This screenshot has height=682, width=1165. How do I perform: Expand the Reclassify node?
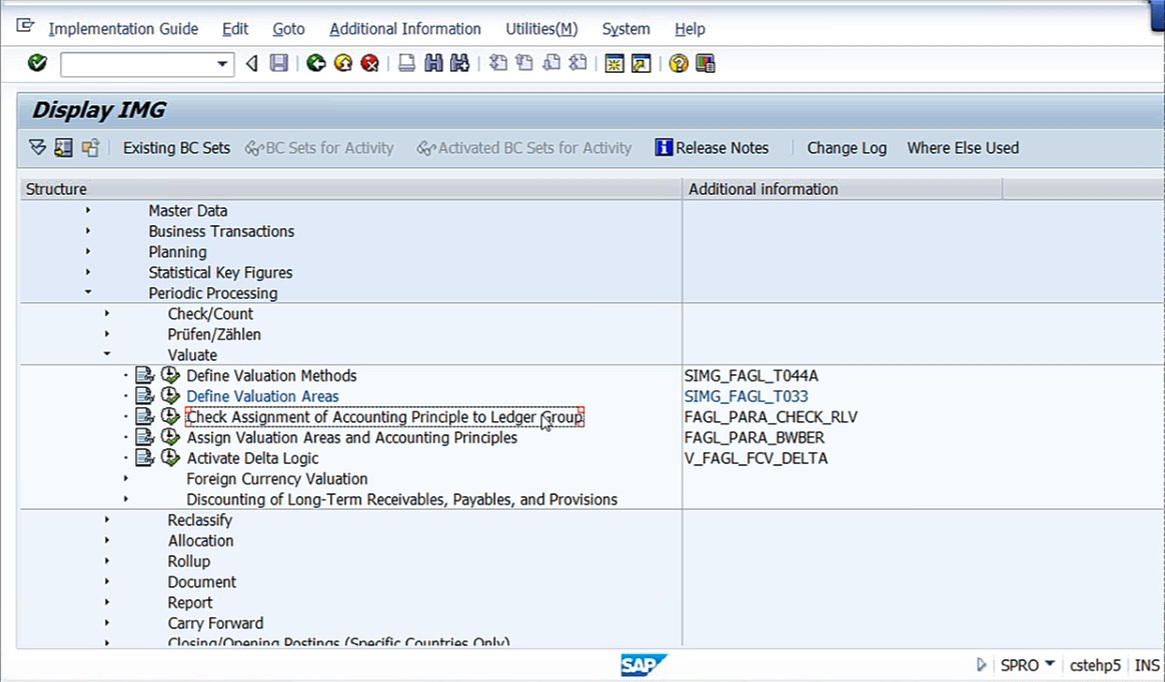107,520
